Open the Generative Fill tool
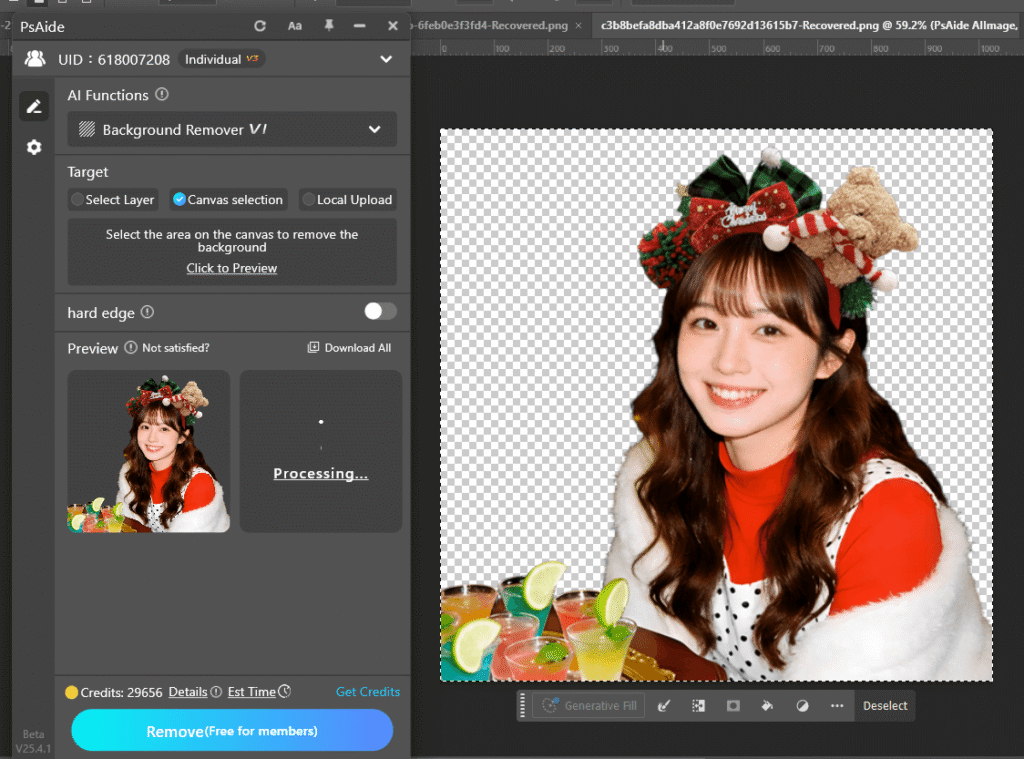The image size is (1024, 759). 588,705
